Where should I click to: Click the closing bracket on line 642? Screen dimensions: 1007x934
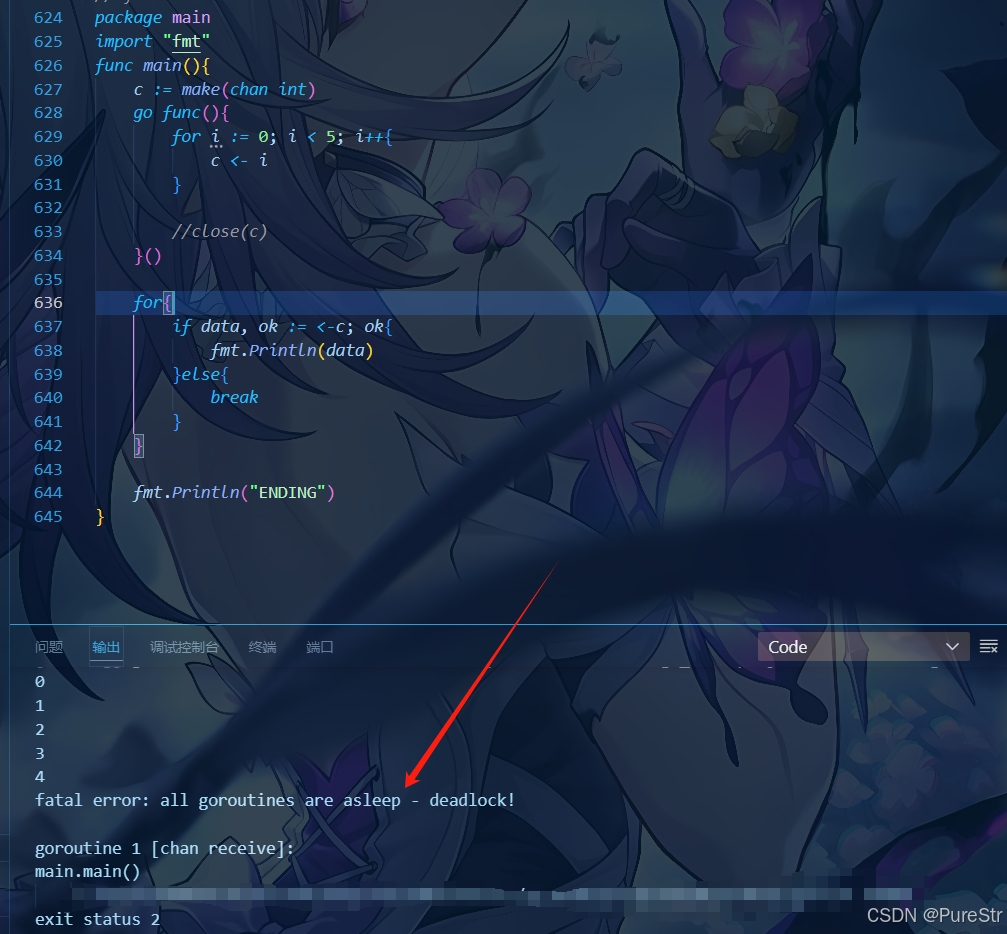(138, 446)
